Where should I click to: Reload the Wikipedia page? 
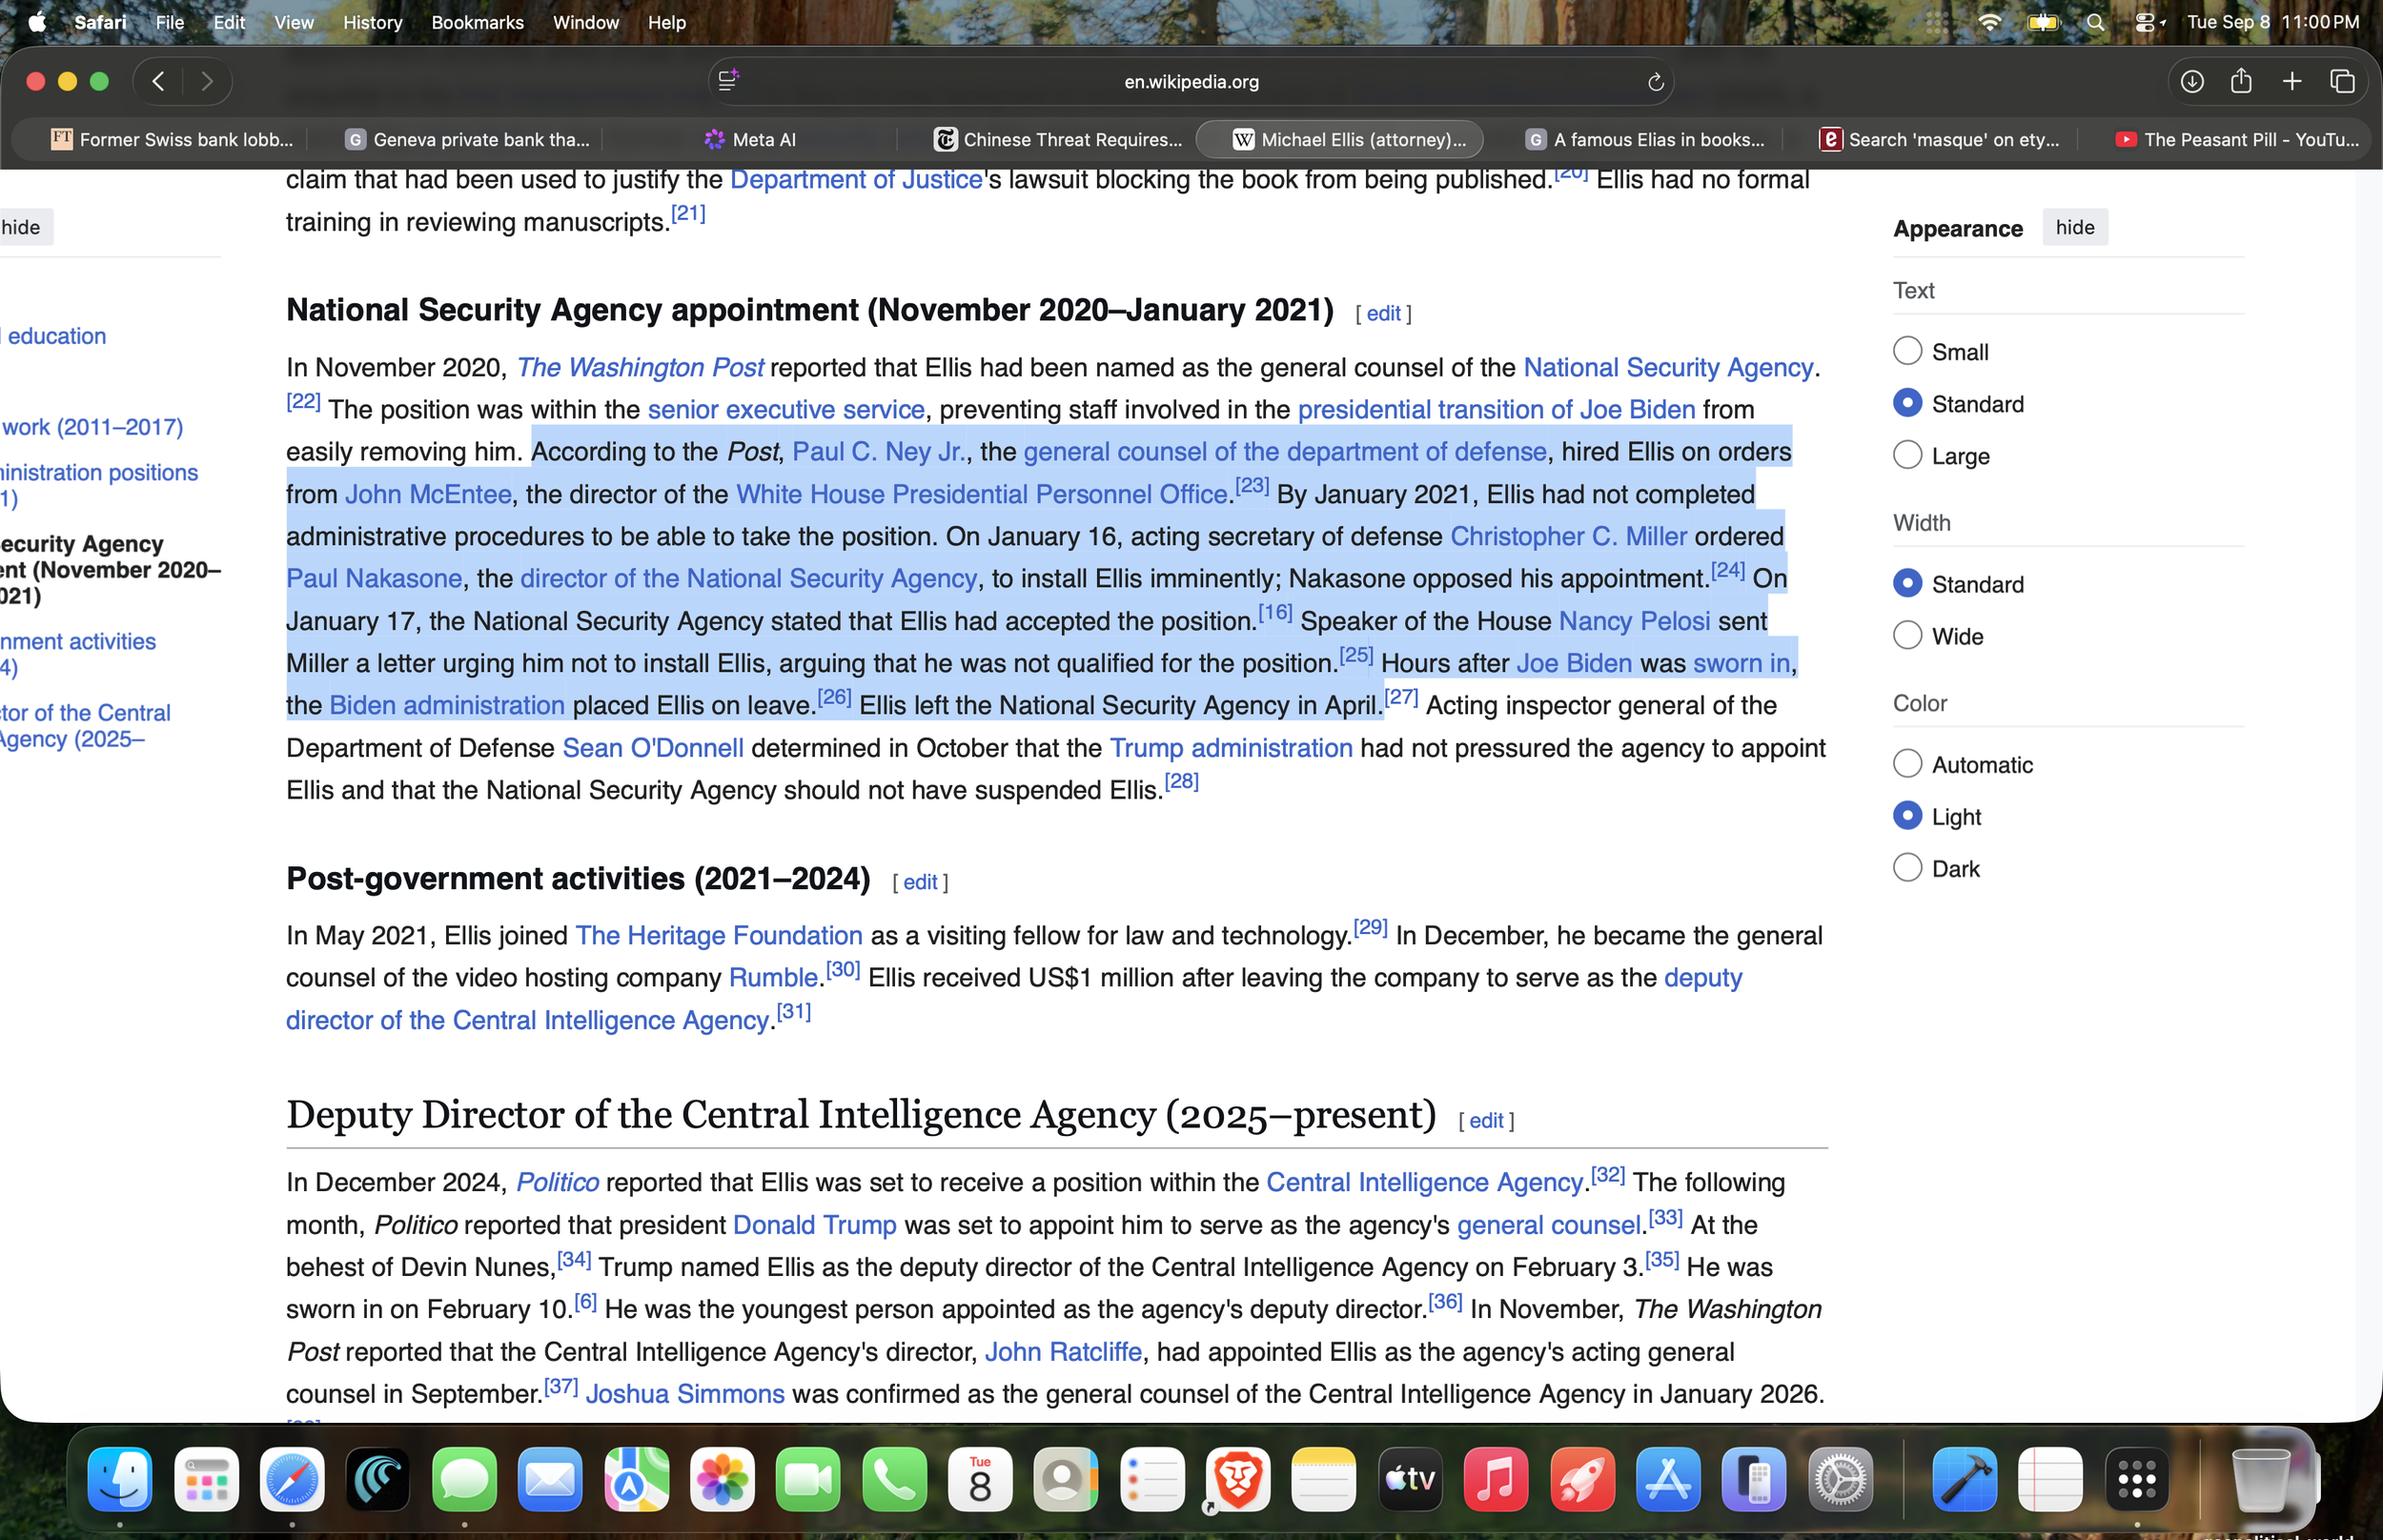(1655, 82)
